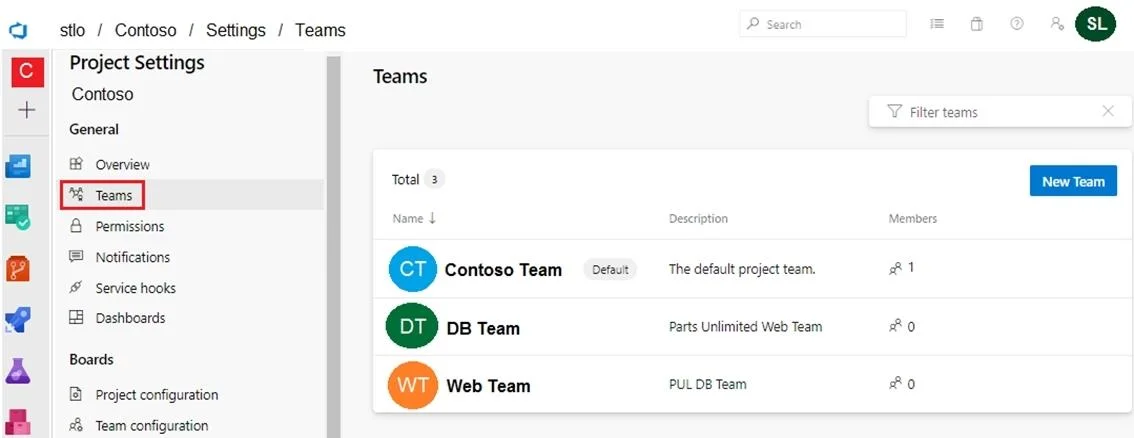Image resolution: width=1134 pixels, height=438 pixels.
Task: Open Azure DevOps home logo
Action: pyautogui.click(x=18, y=30)
